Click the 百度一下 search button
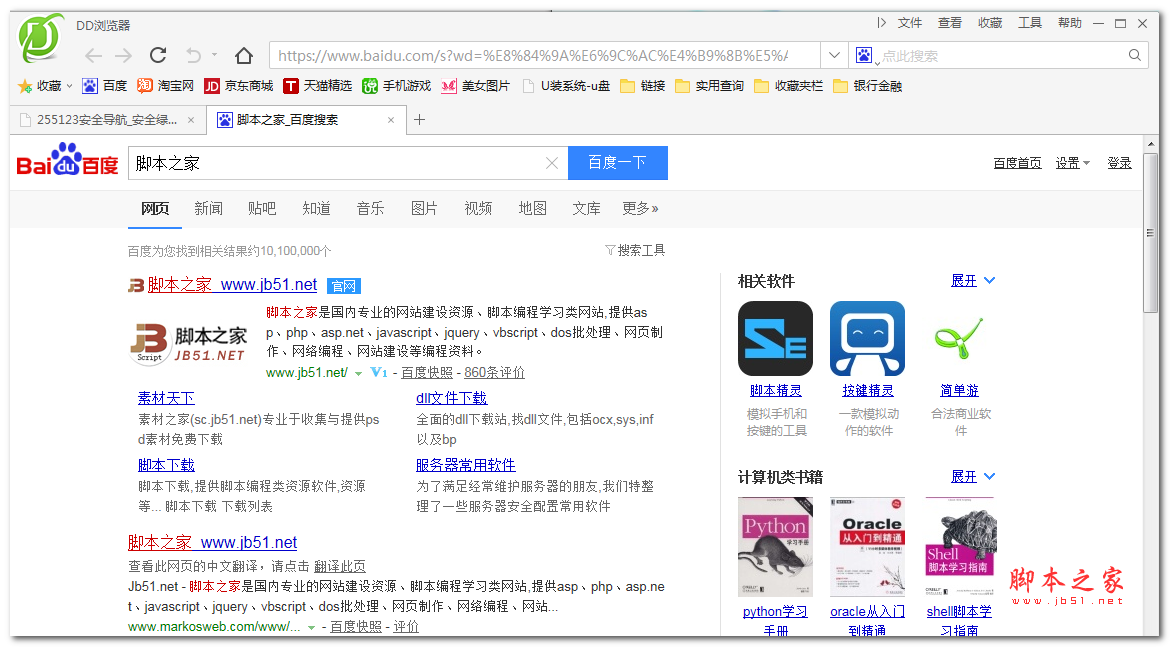Image resolution: width=1170 pixels, height=647 pixels. coord(618,163)
